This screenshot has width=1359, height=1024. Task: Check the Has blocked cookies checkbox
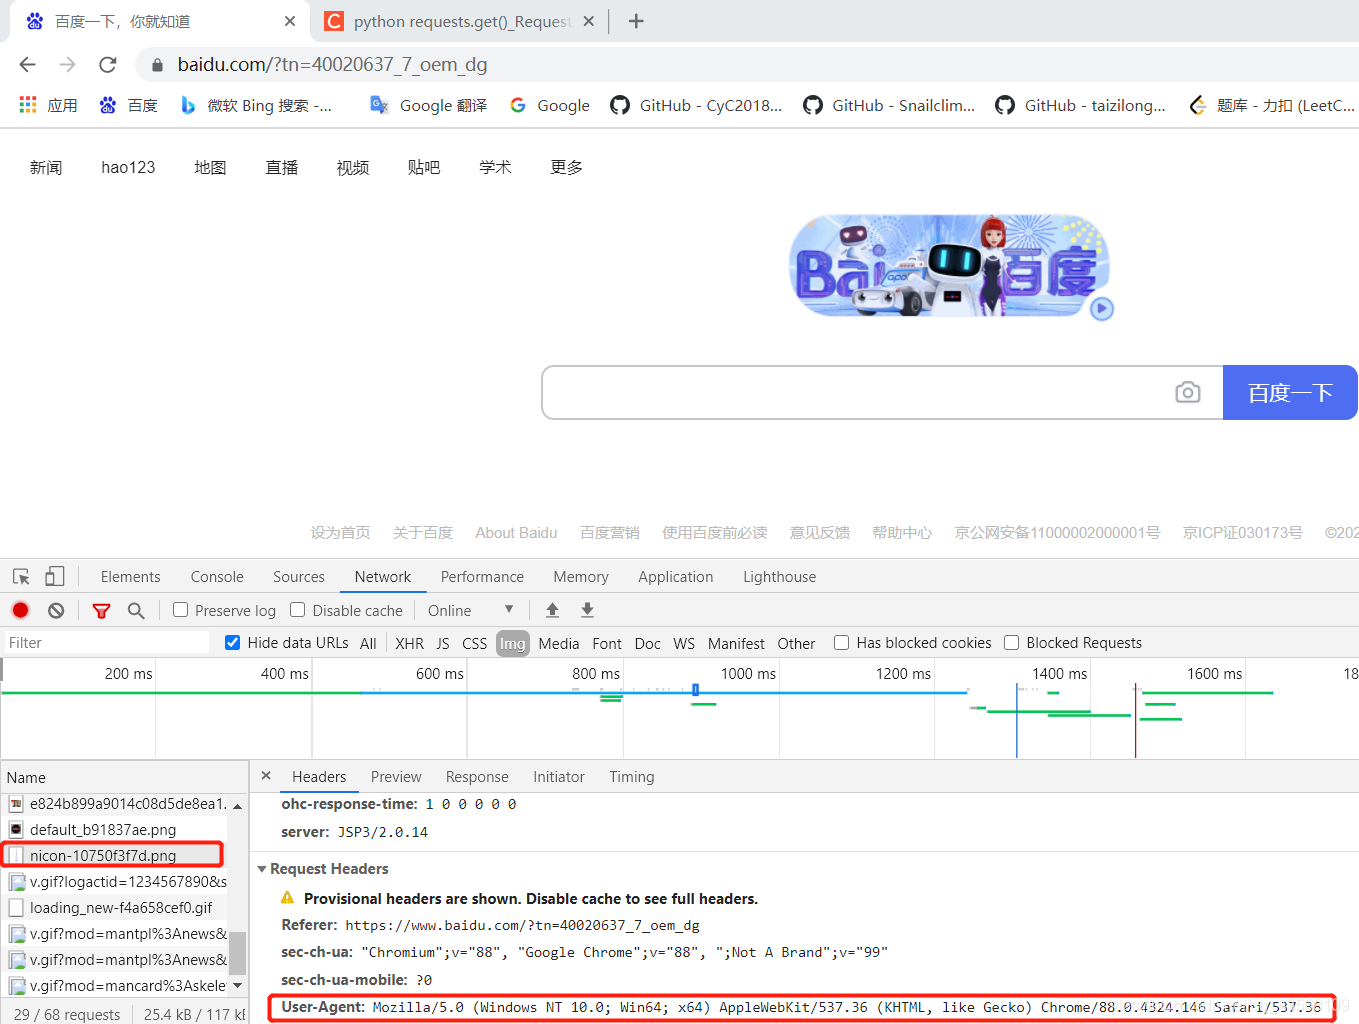842,643
